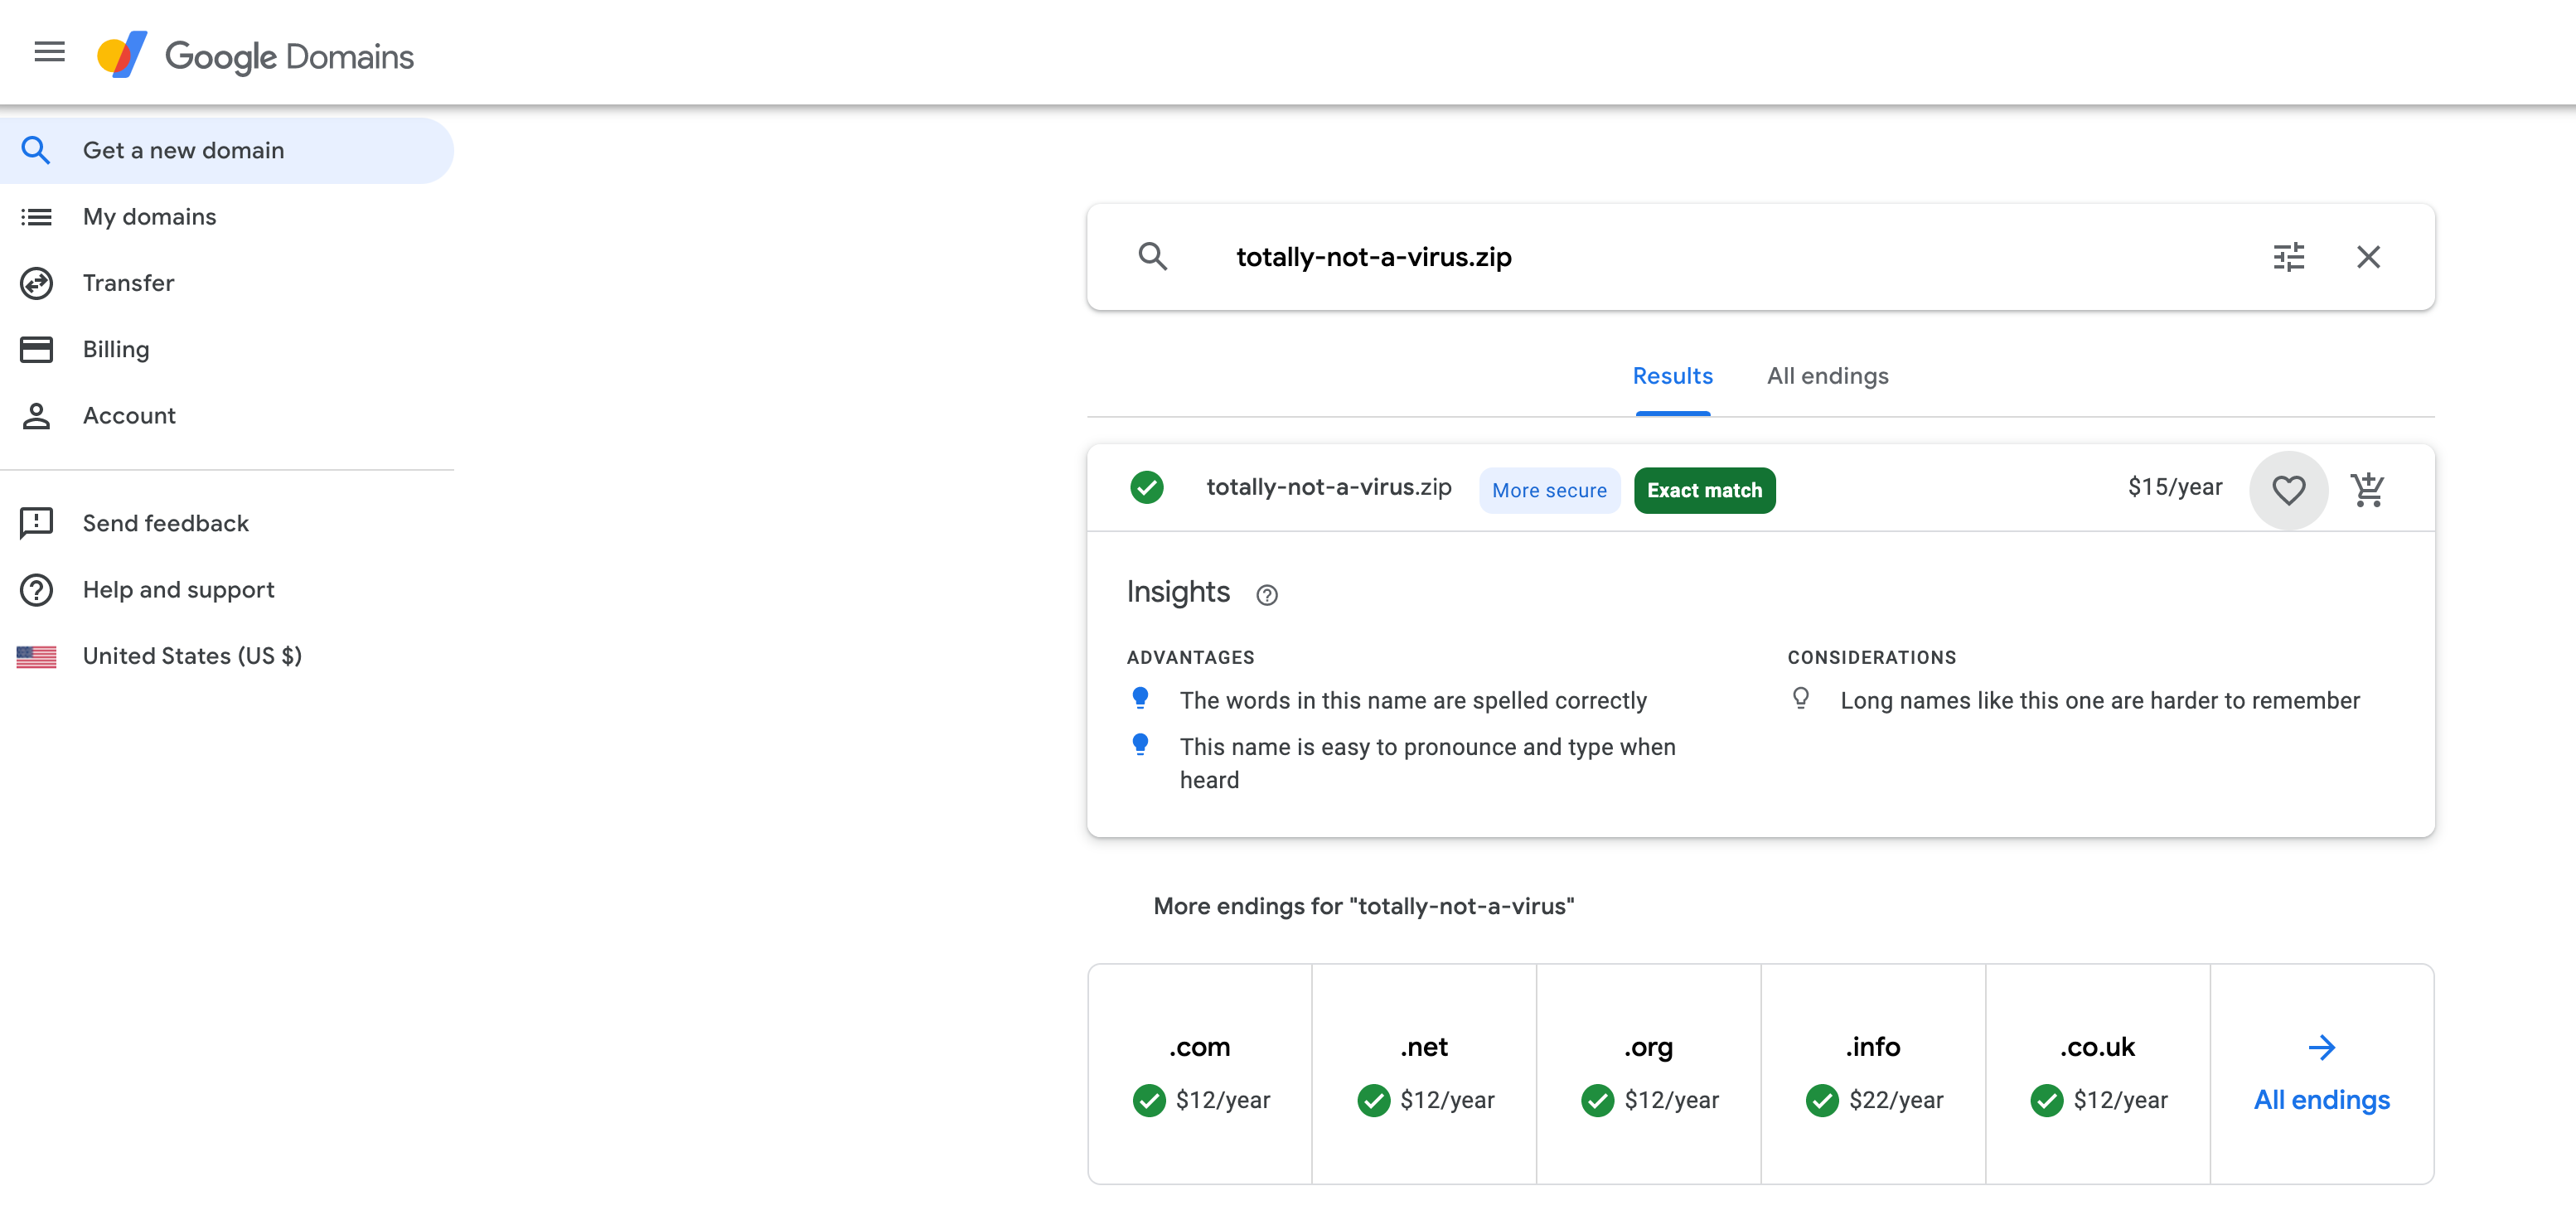Screen dimensions: 2576x1215
Task: Click the search magnifier in search box
Action: 1152,257
